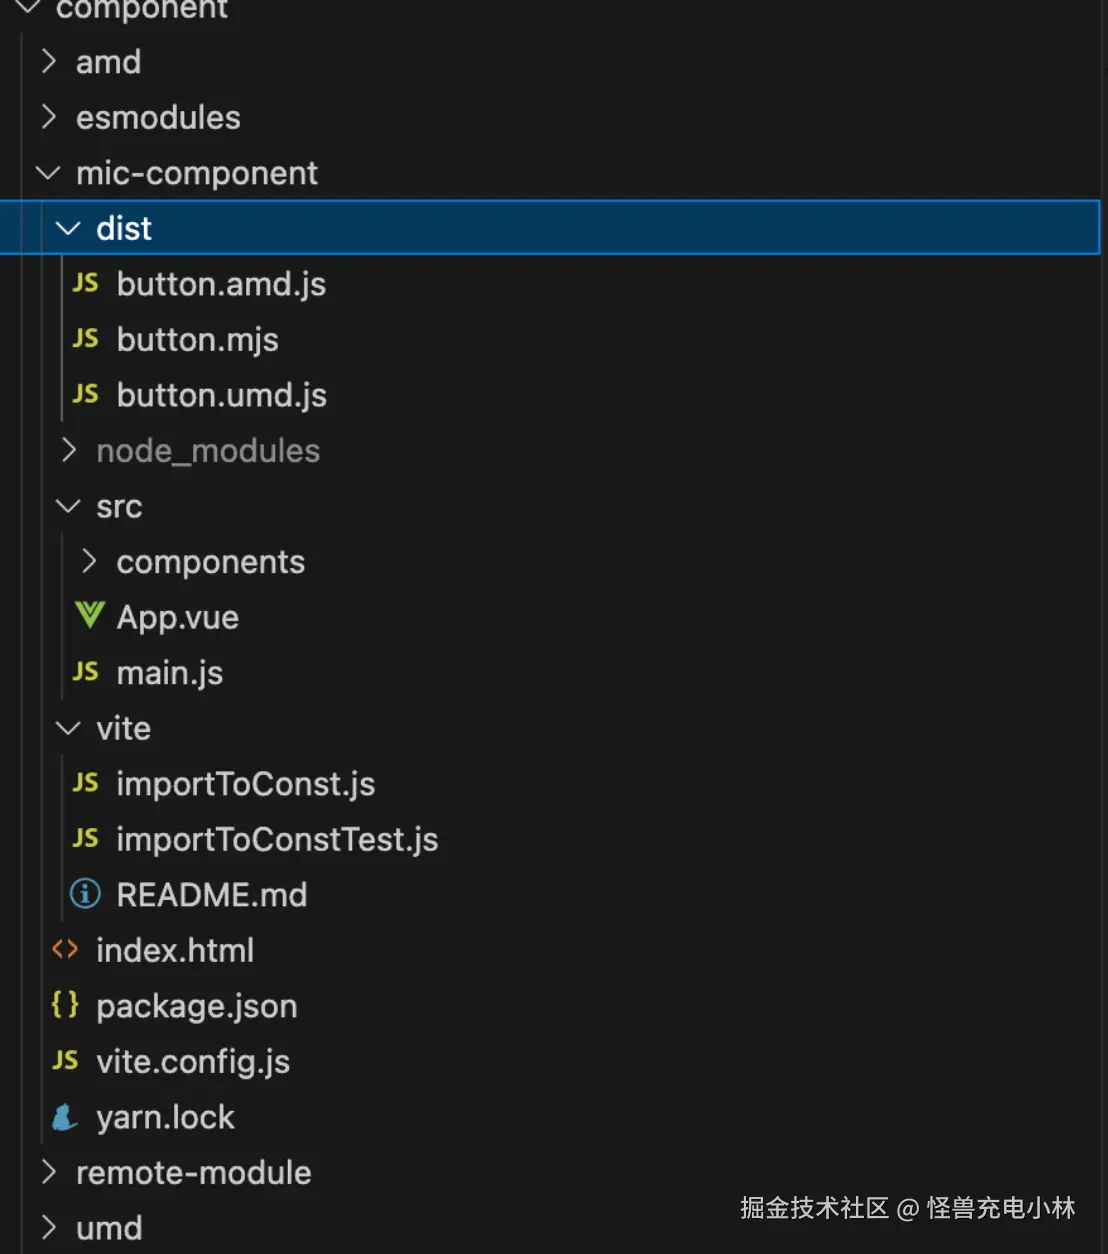
Task: Expand the remote-module folder
Action: coord(48,1172)
